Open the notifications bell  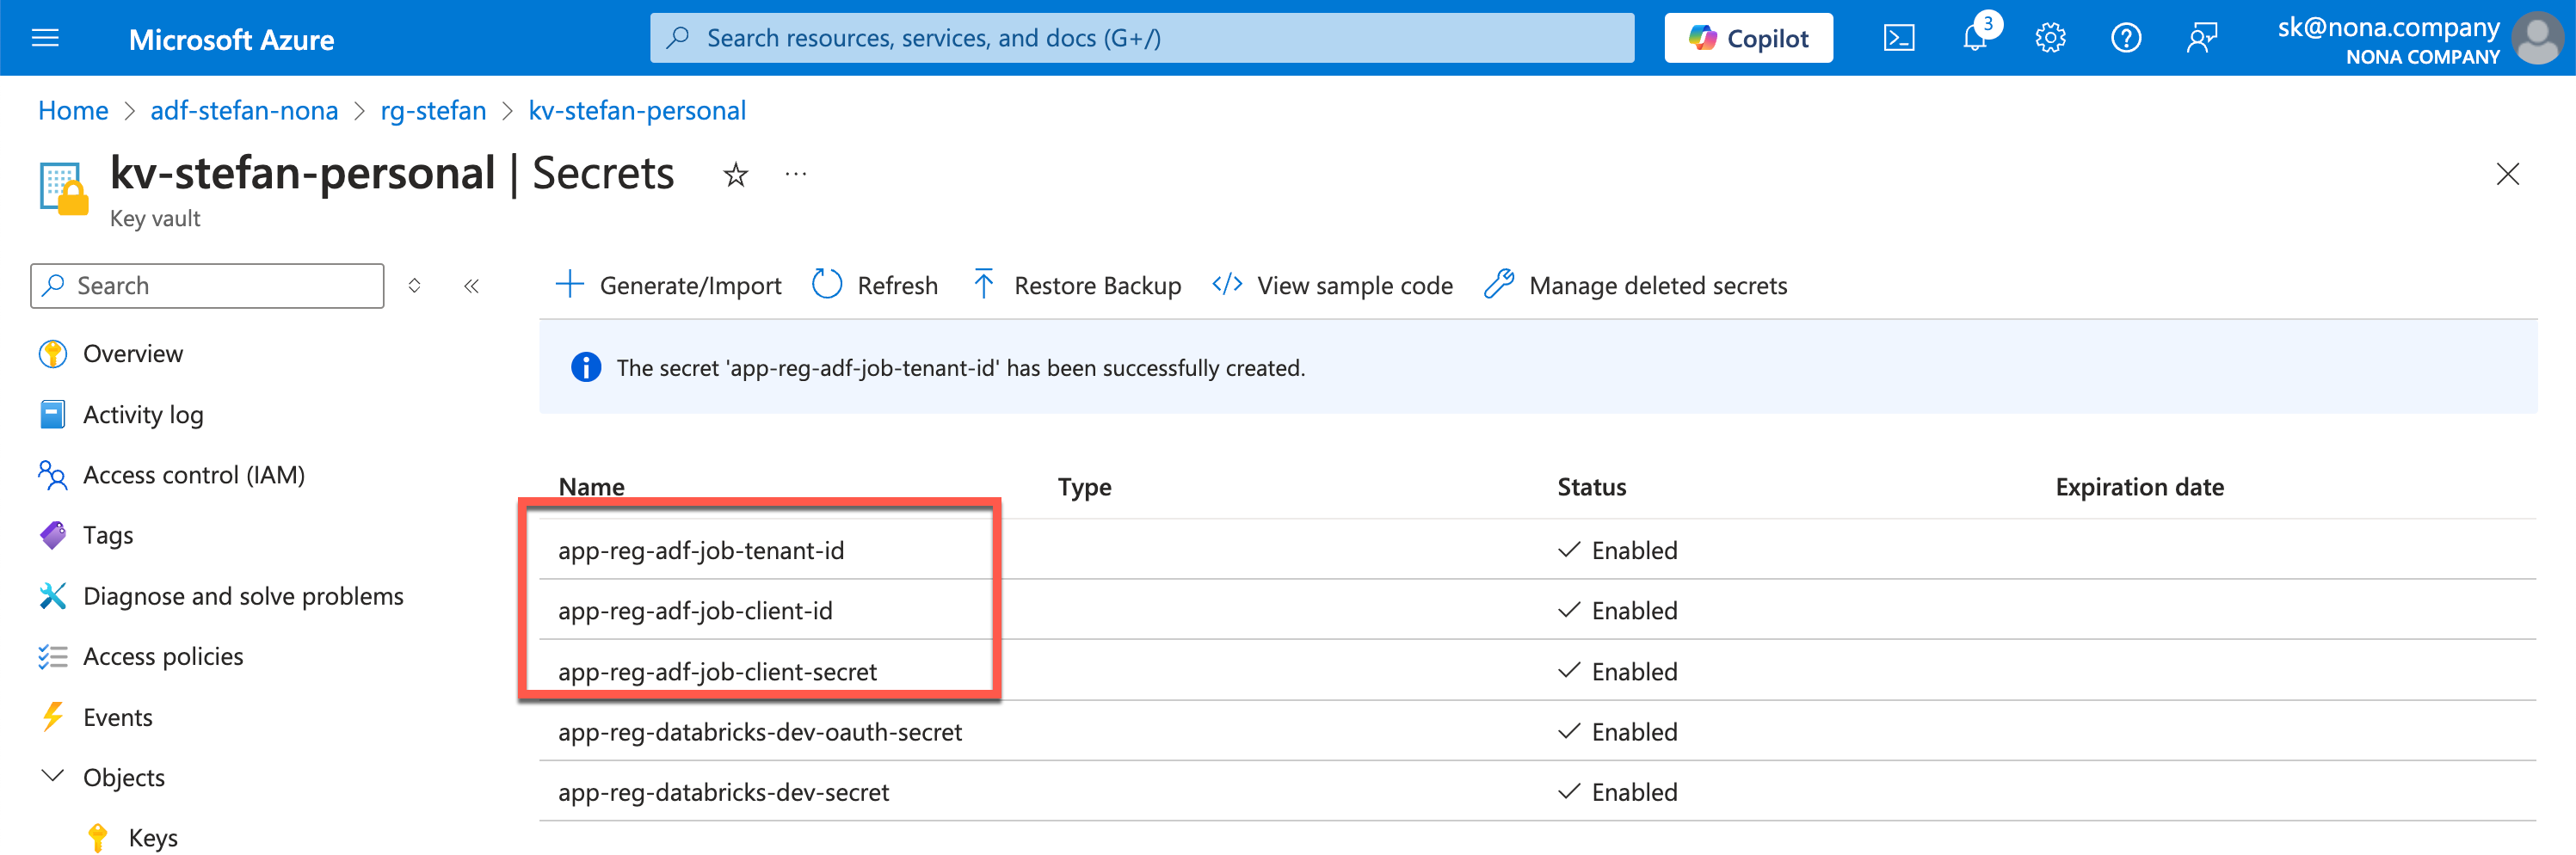tap(1974, 38)
